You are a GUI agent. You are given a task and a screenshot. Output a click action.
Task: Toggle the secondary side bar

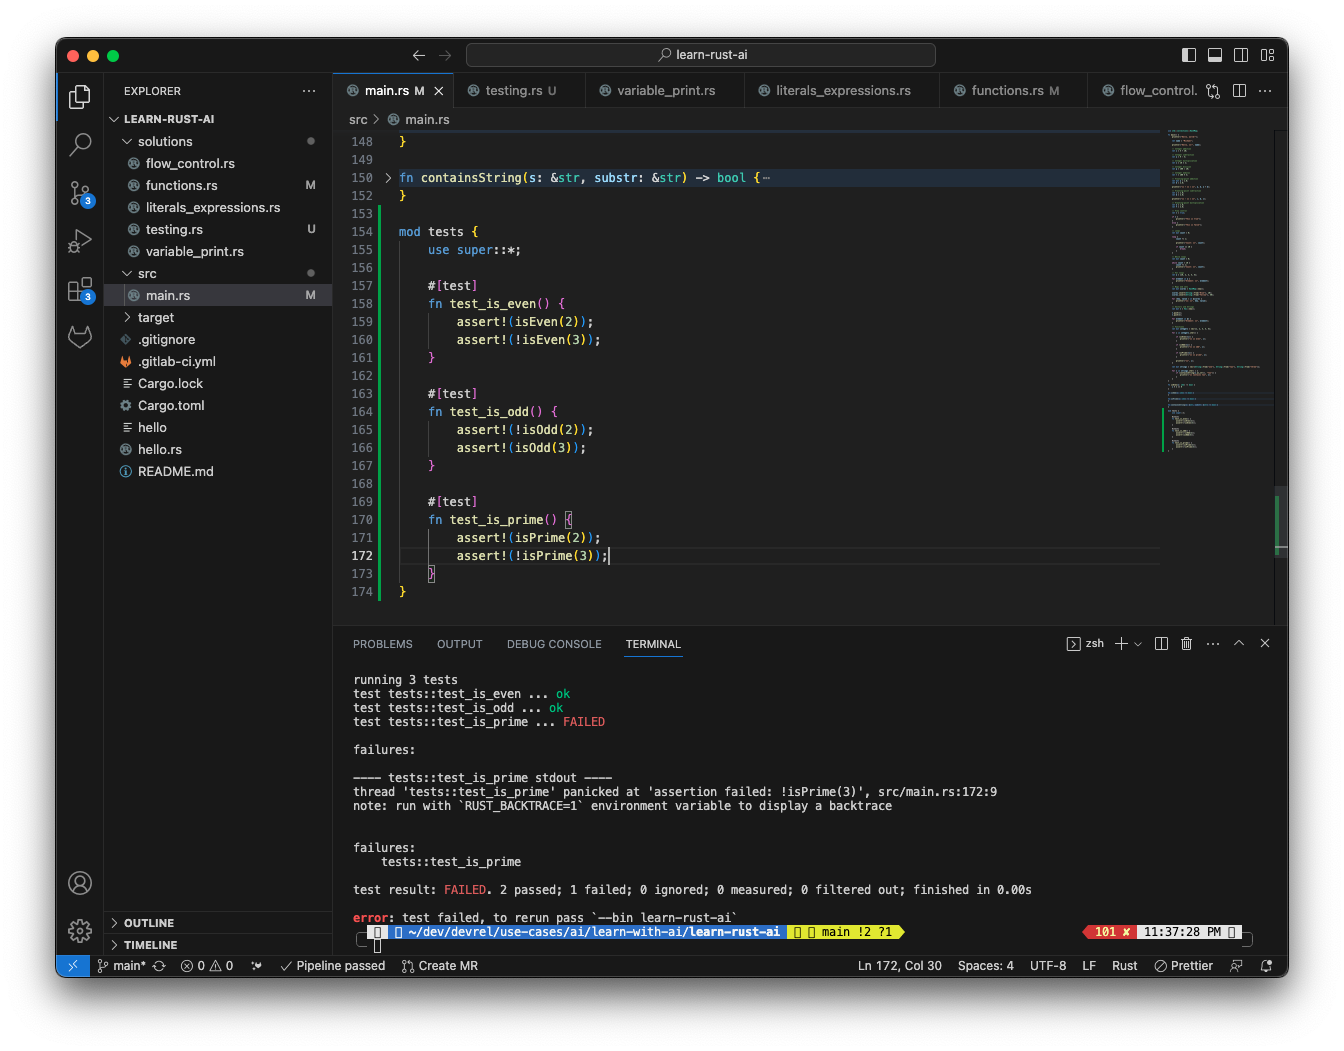click(1240, 55)
